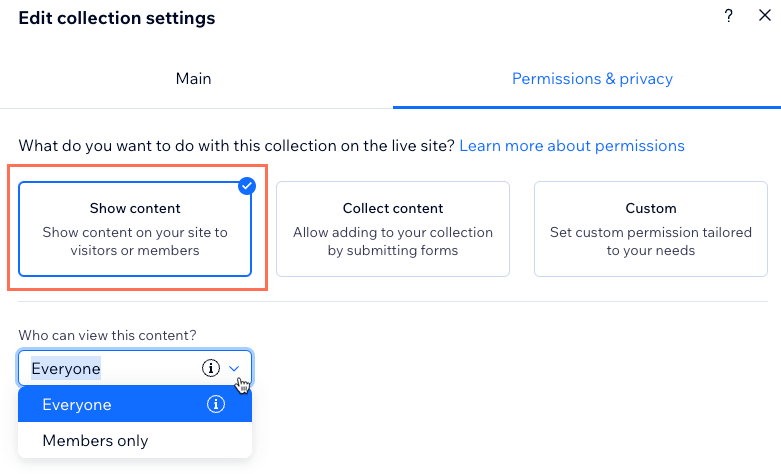This screenshot has width=781, height=474.
Task: Open the Permissions & privacy tab
Action: 592,79
